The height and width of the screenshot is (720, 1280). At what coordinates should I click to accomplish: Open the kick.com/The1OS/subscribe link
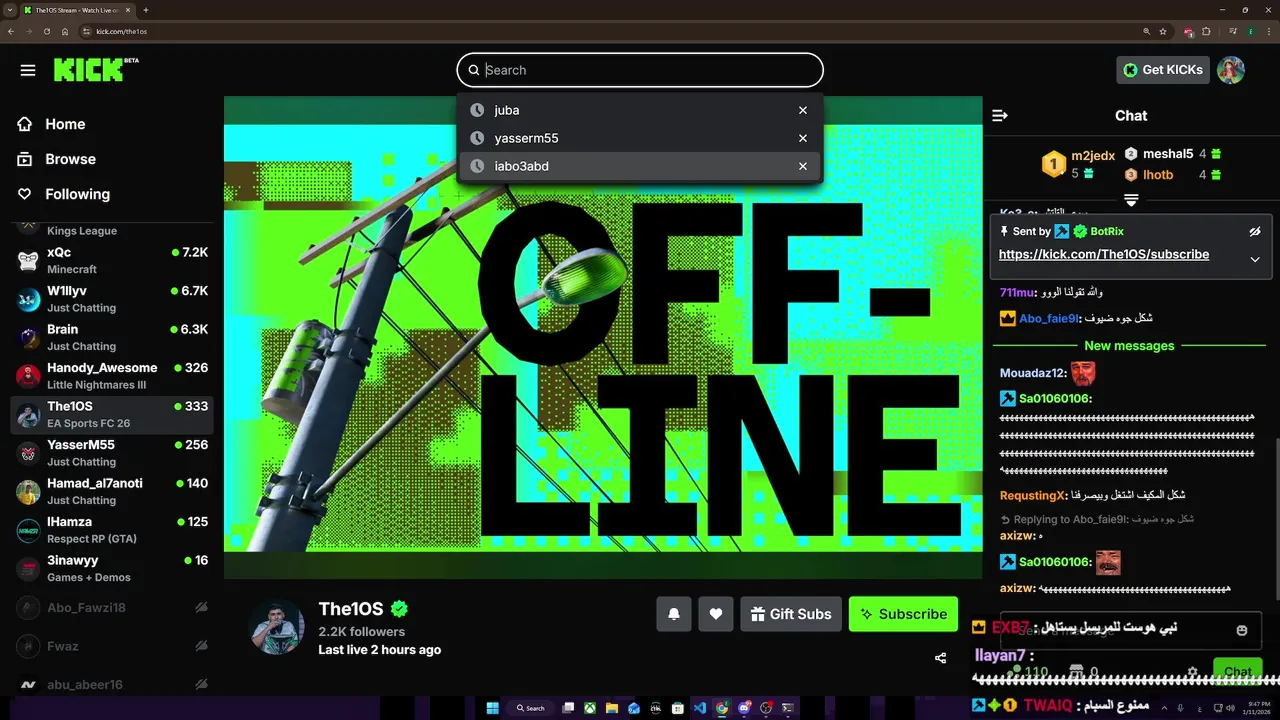(1104, 254)
